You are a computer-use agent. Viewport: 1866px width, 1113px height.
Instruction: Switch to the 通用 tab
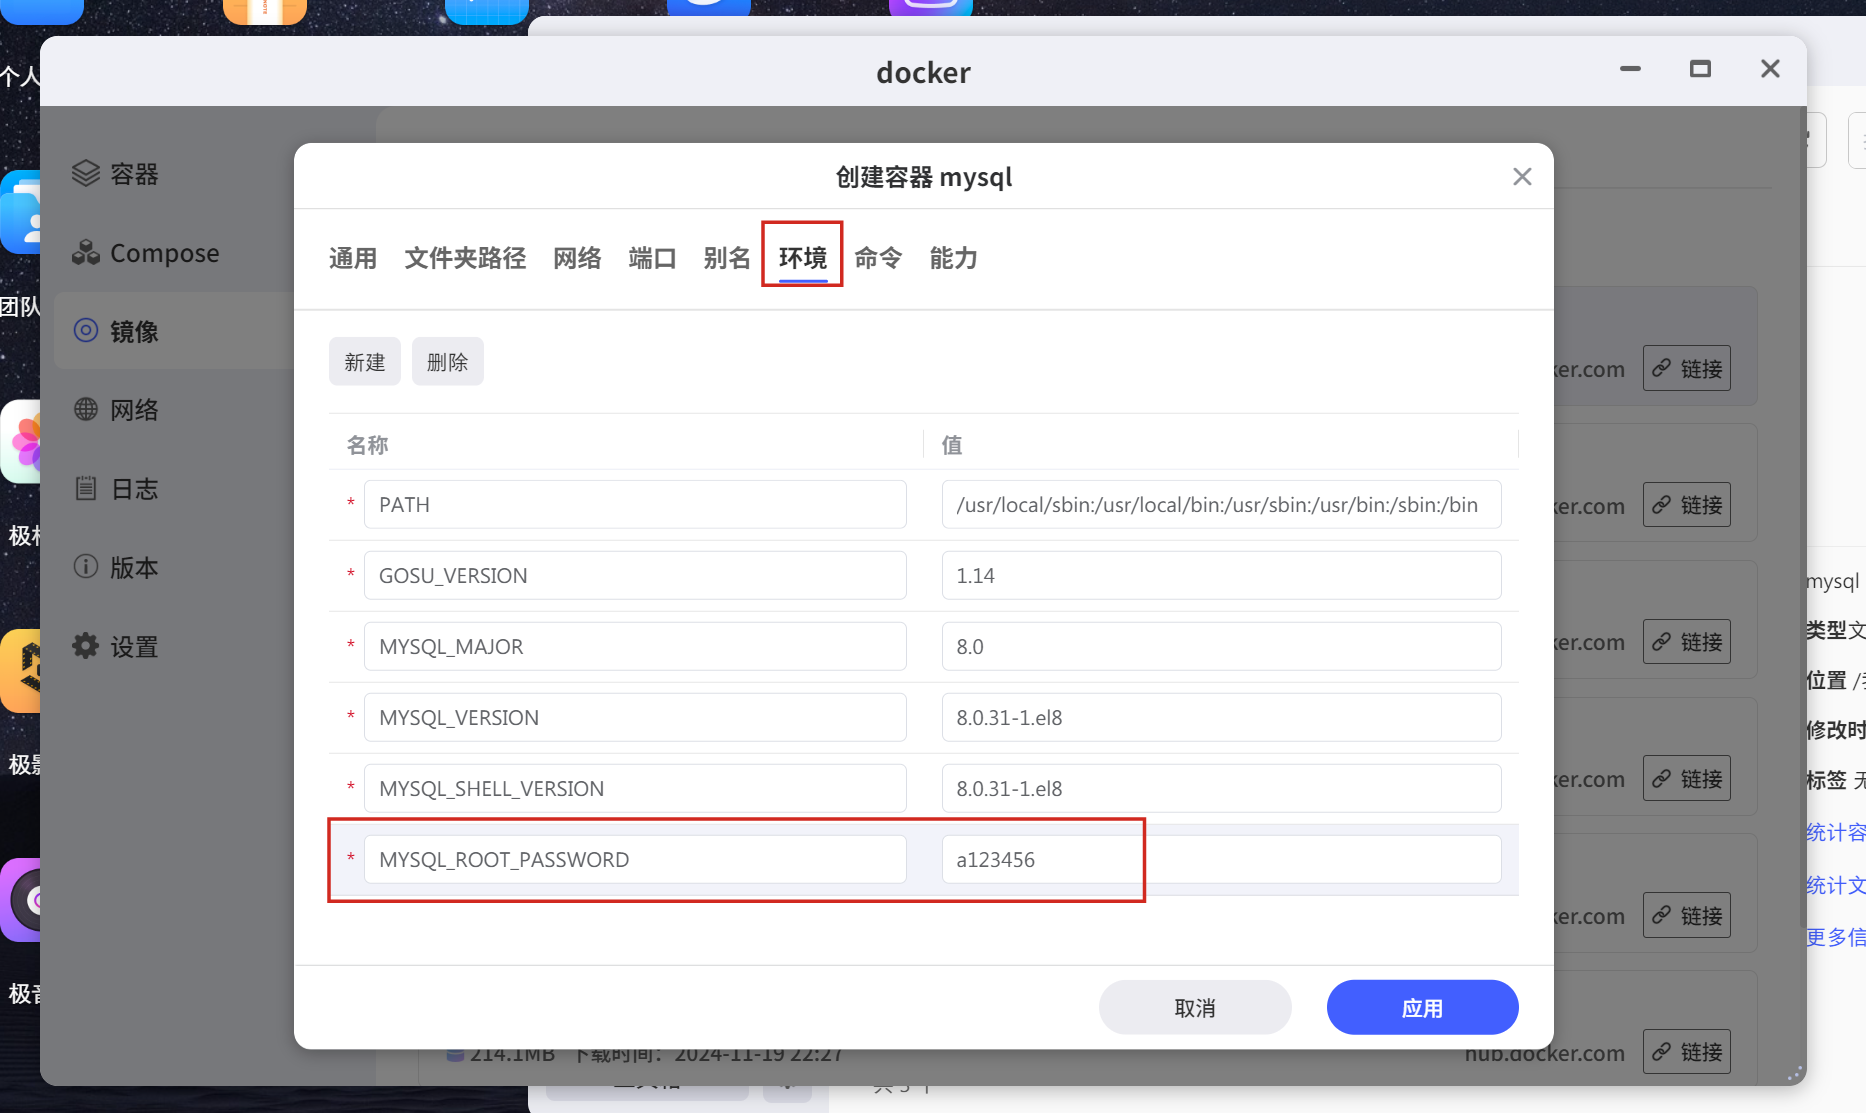click(353, 258)
